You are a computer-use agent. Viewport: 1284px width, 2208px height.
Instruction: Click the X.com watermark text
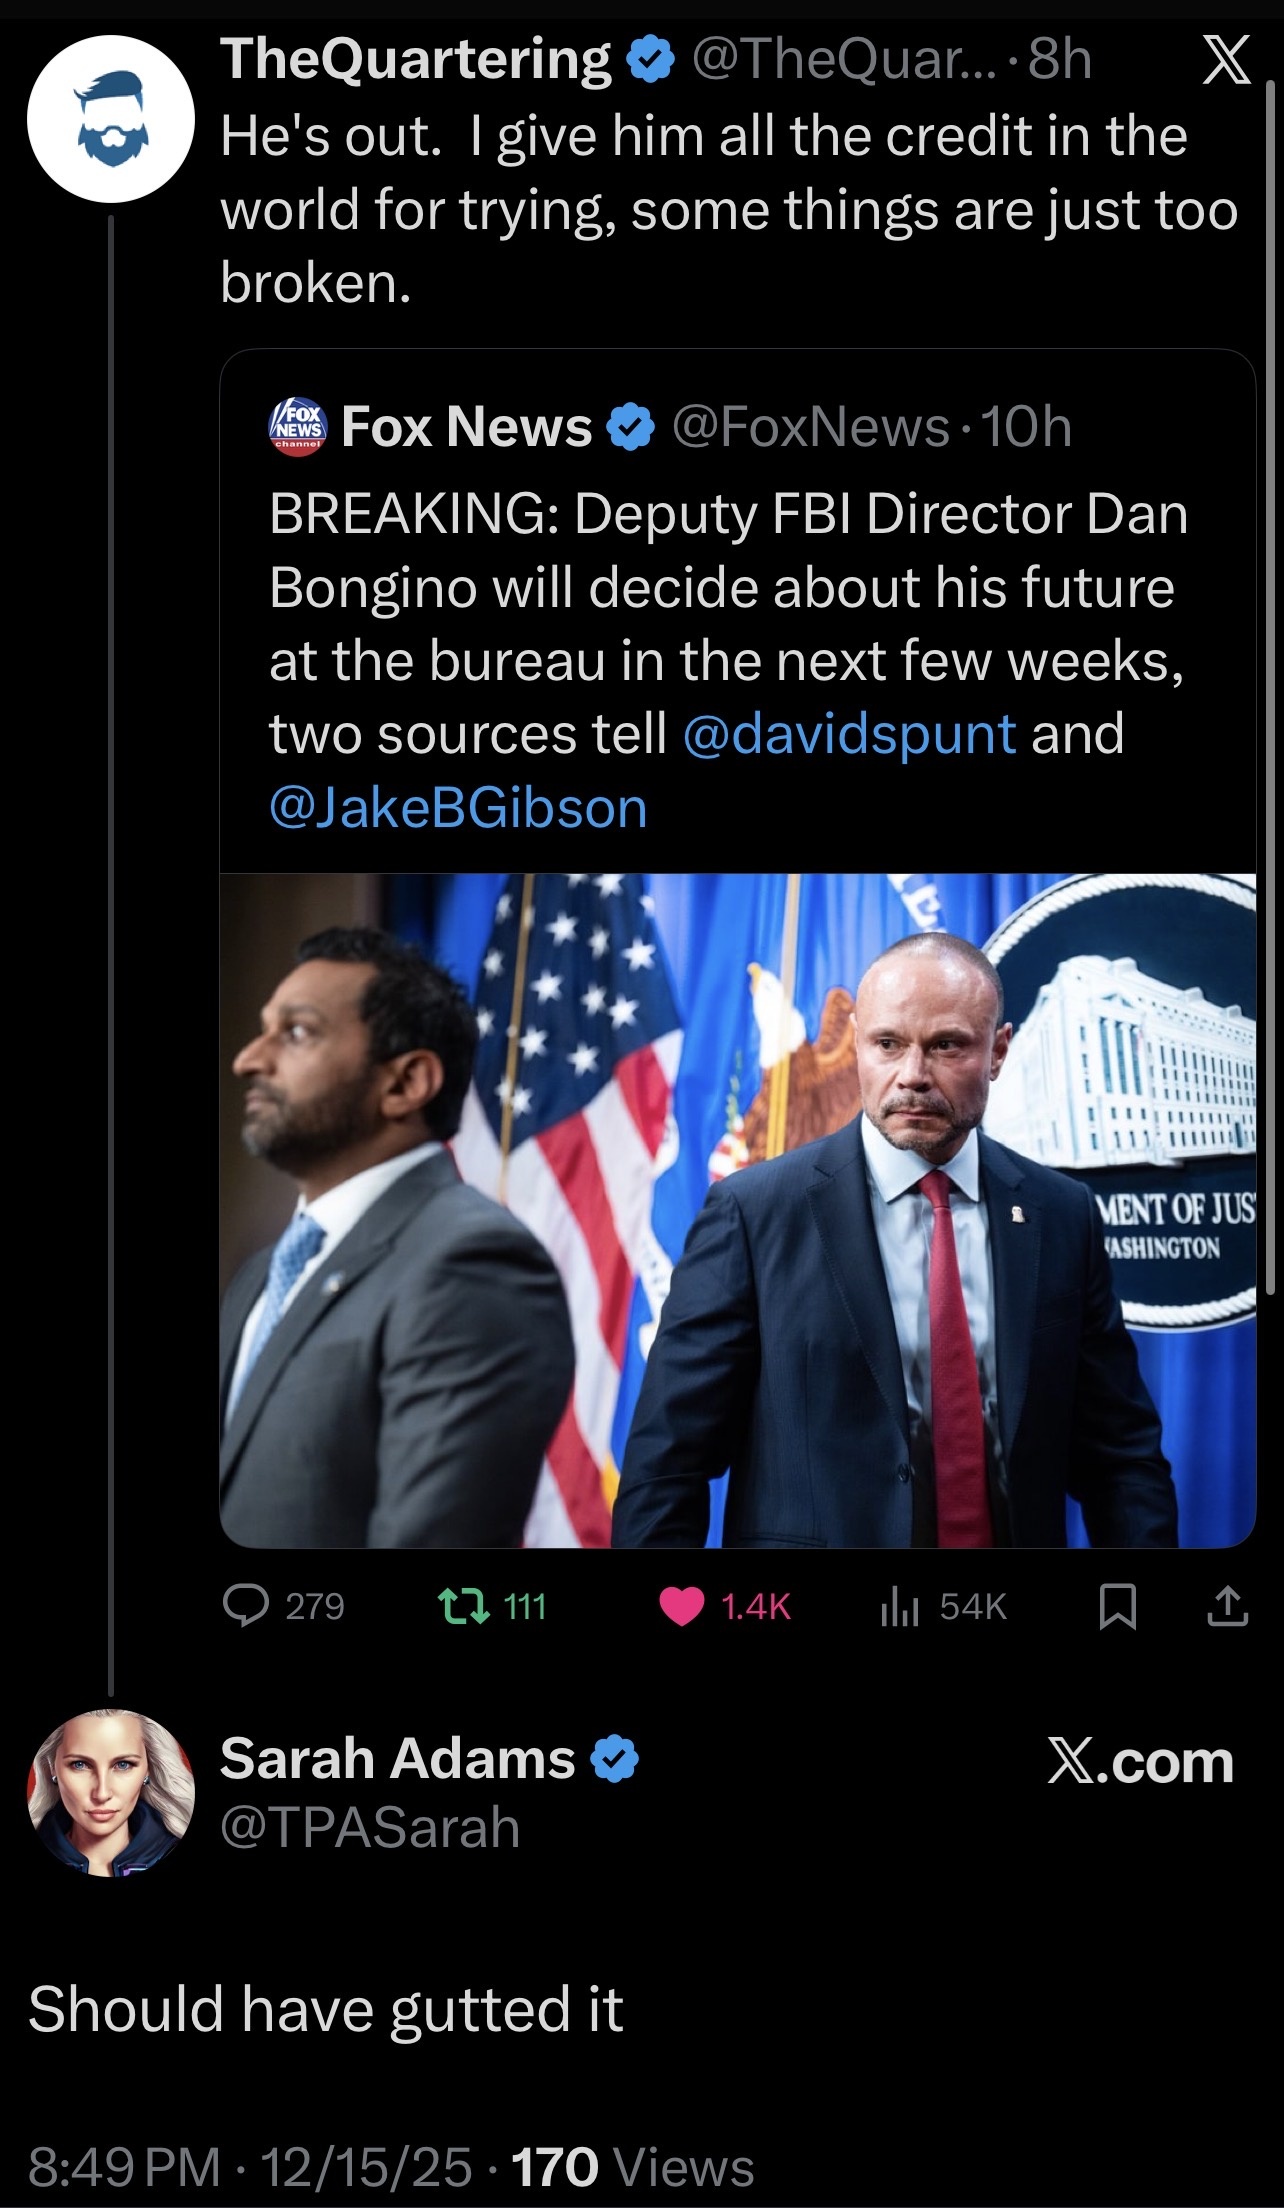(x=1139, y=1761)
